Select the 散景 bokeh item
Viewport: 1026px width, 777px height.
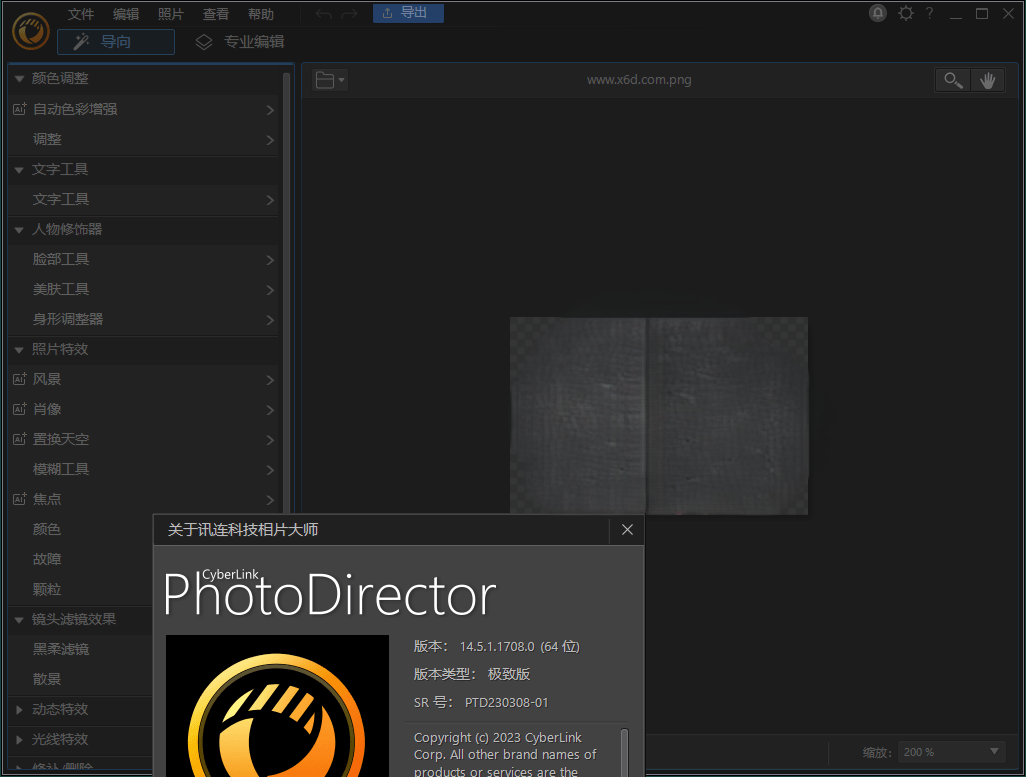coord(47,679)
